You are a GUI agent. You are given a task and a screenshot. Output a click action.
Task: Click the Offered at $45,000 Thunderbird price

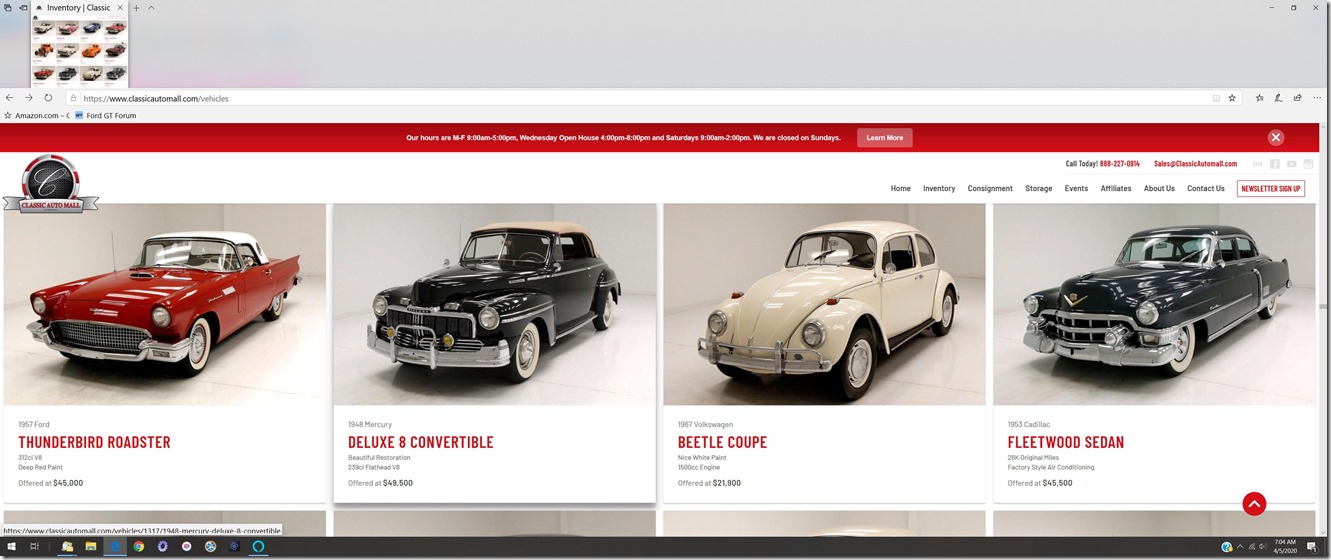coord(50,483)
